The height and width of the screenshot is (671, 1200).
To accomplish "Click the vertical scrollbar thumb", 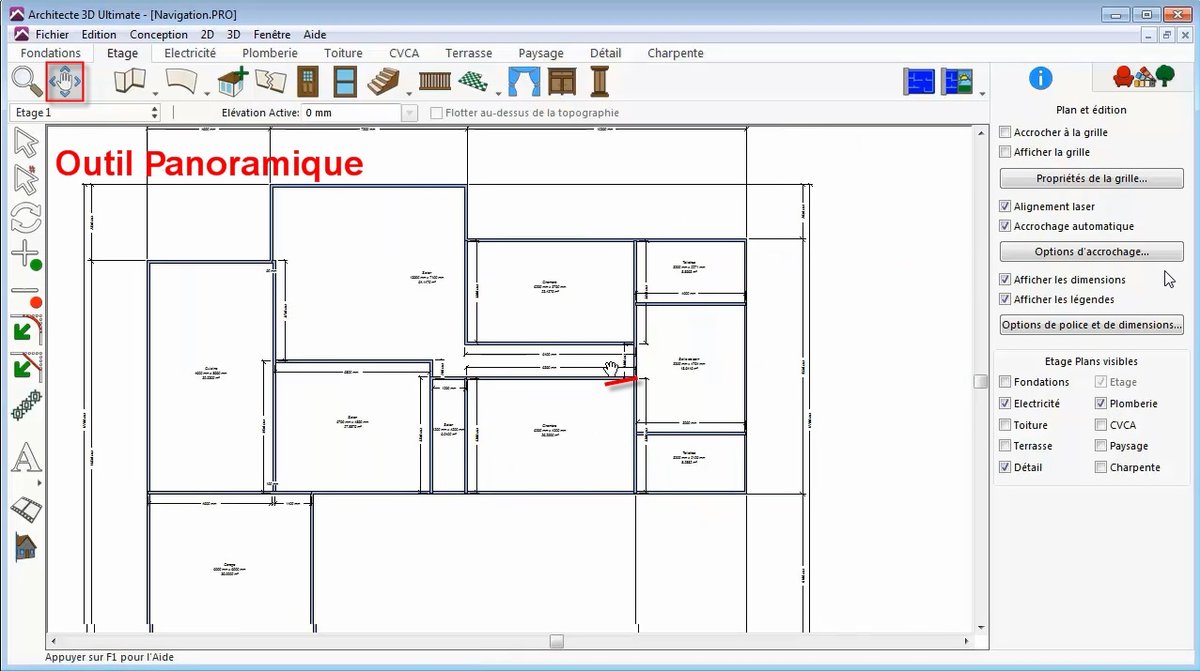I will 981,381.
